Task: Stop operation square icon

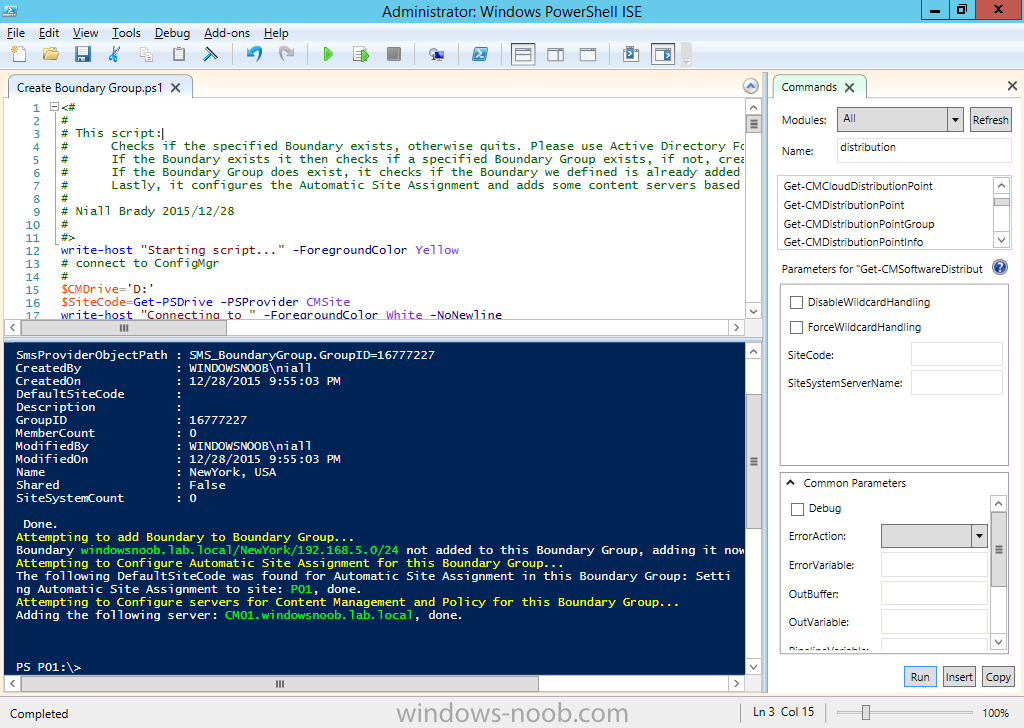Action: pos(393,54)
